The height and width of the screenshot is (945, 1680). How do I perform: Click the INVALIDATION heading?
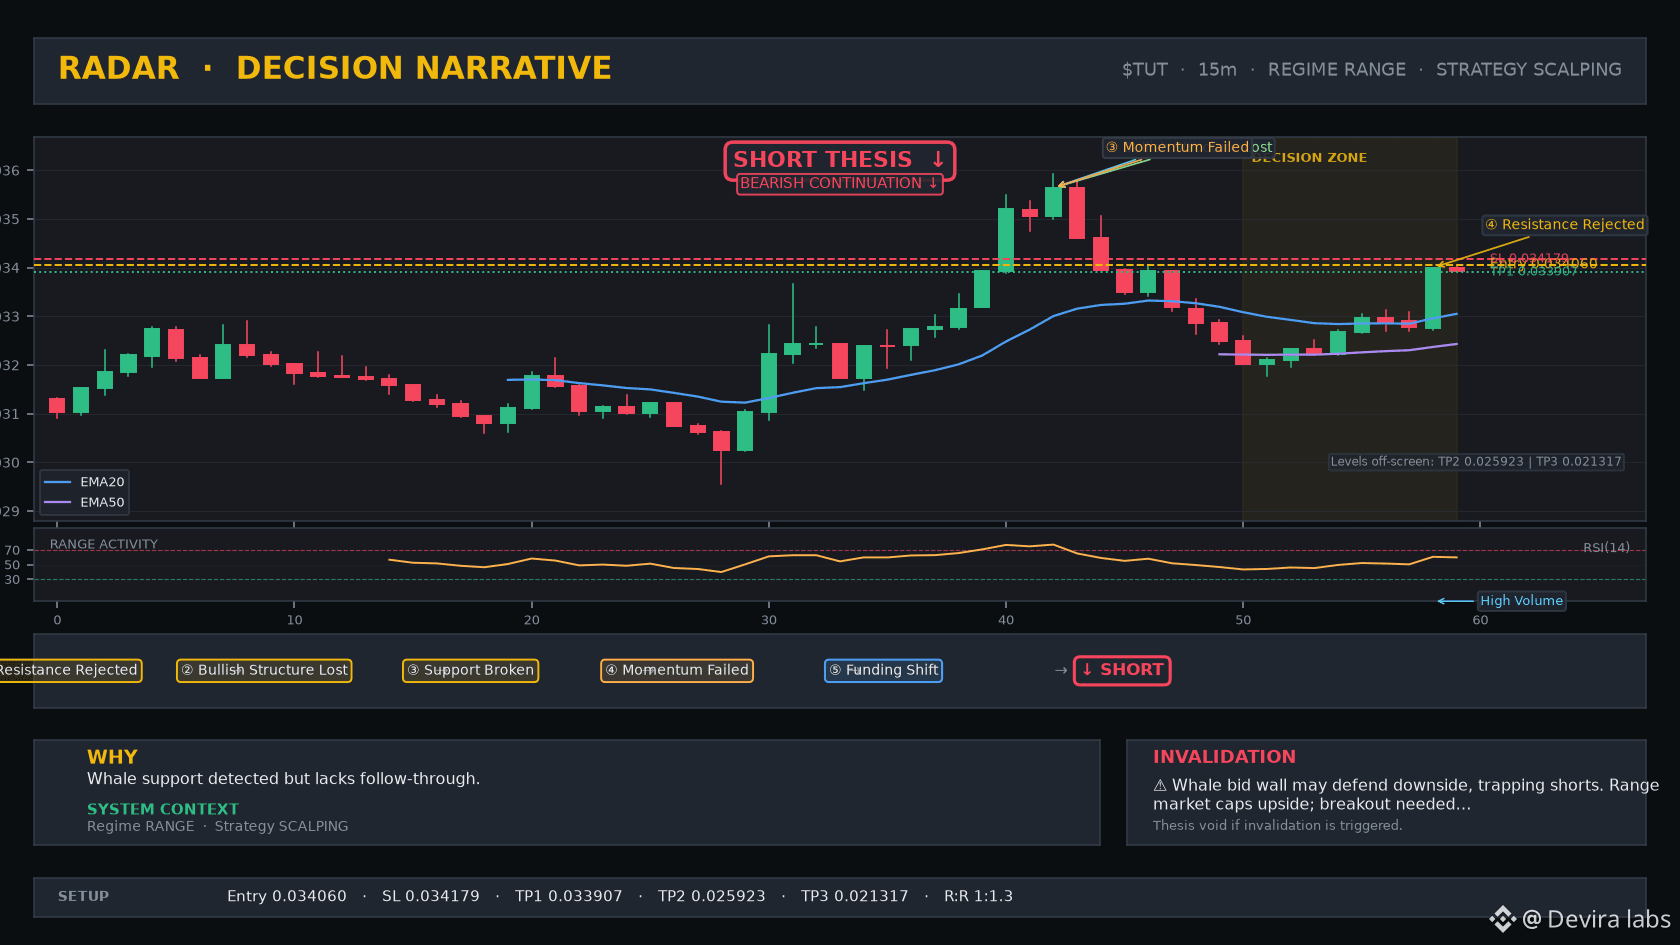[1224, 757]
